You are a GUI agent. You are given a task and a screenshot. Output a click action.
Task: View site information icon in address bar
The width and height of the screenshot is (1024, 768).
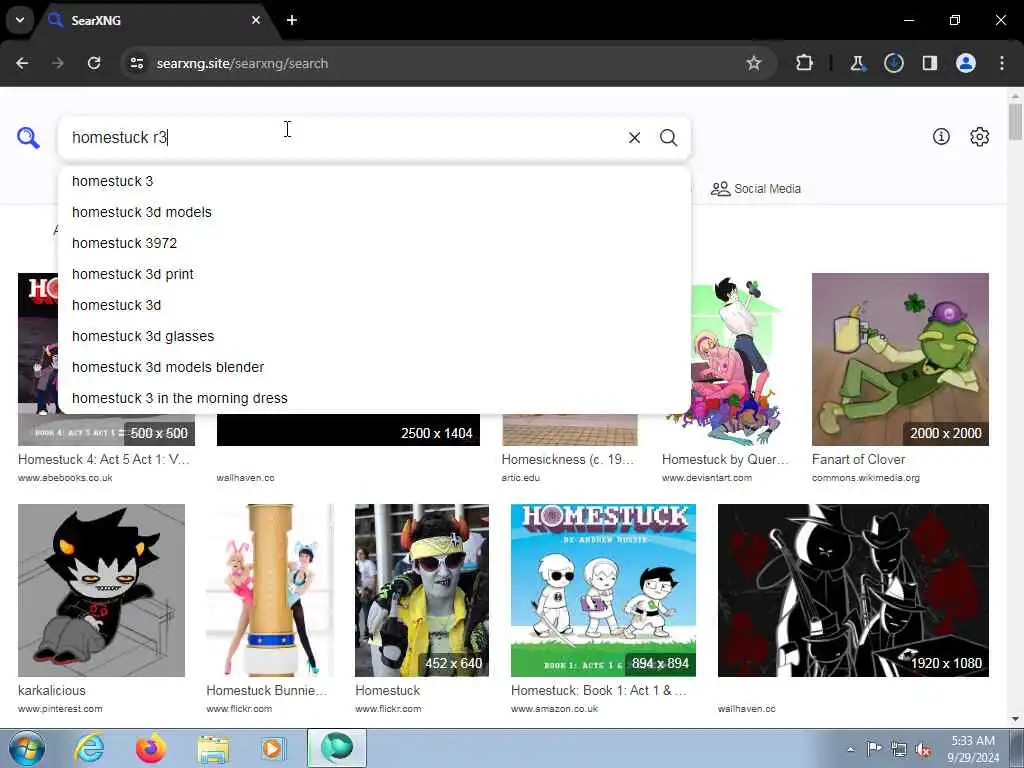click(x=136, y=63)
